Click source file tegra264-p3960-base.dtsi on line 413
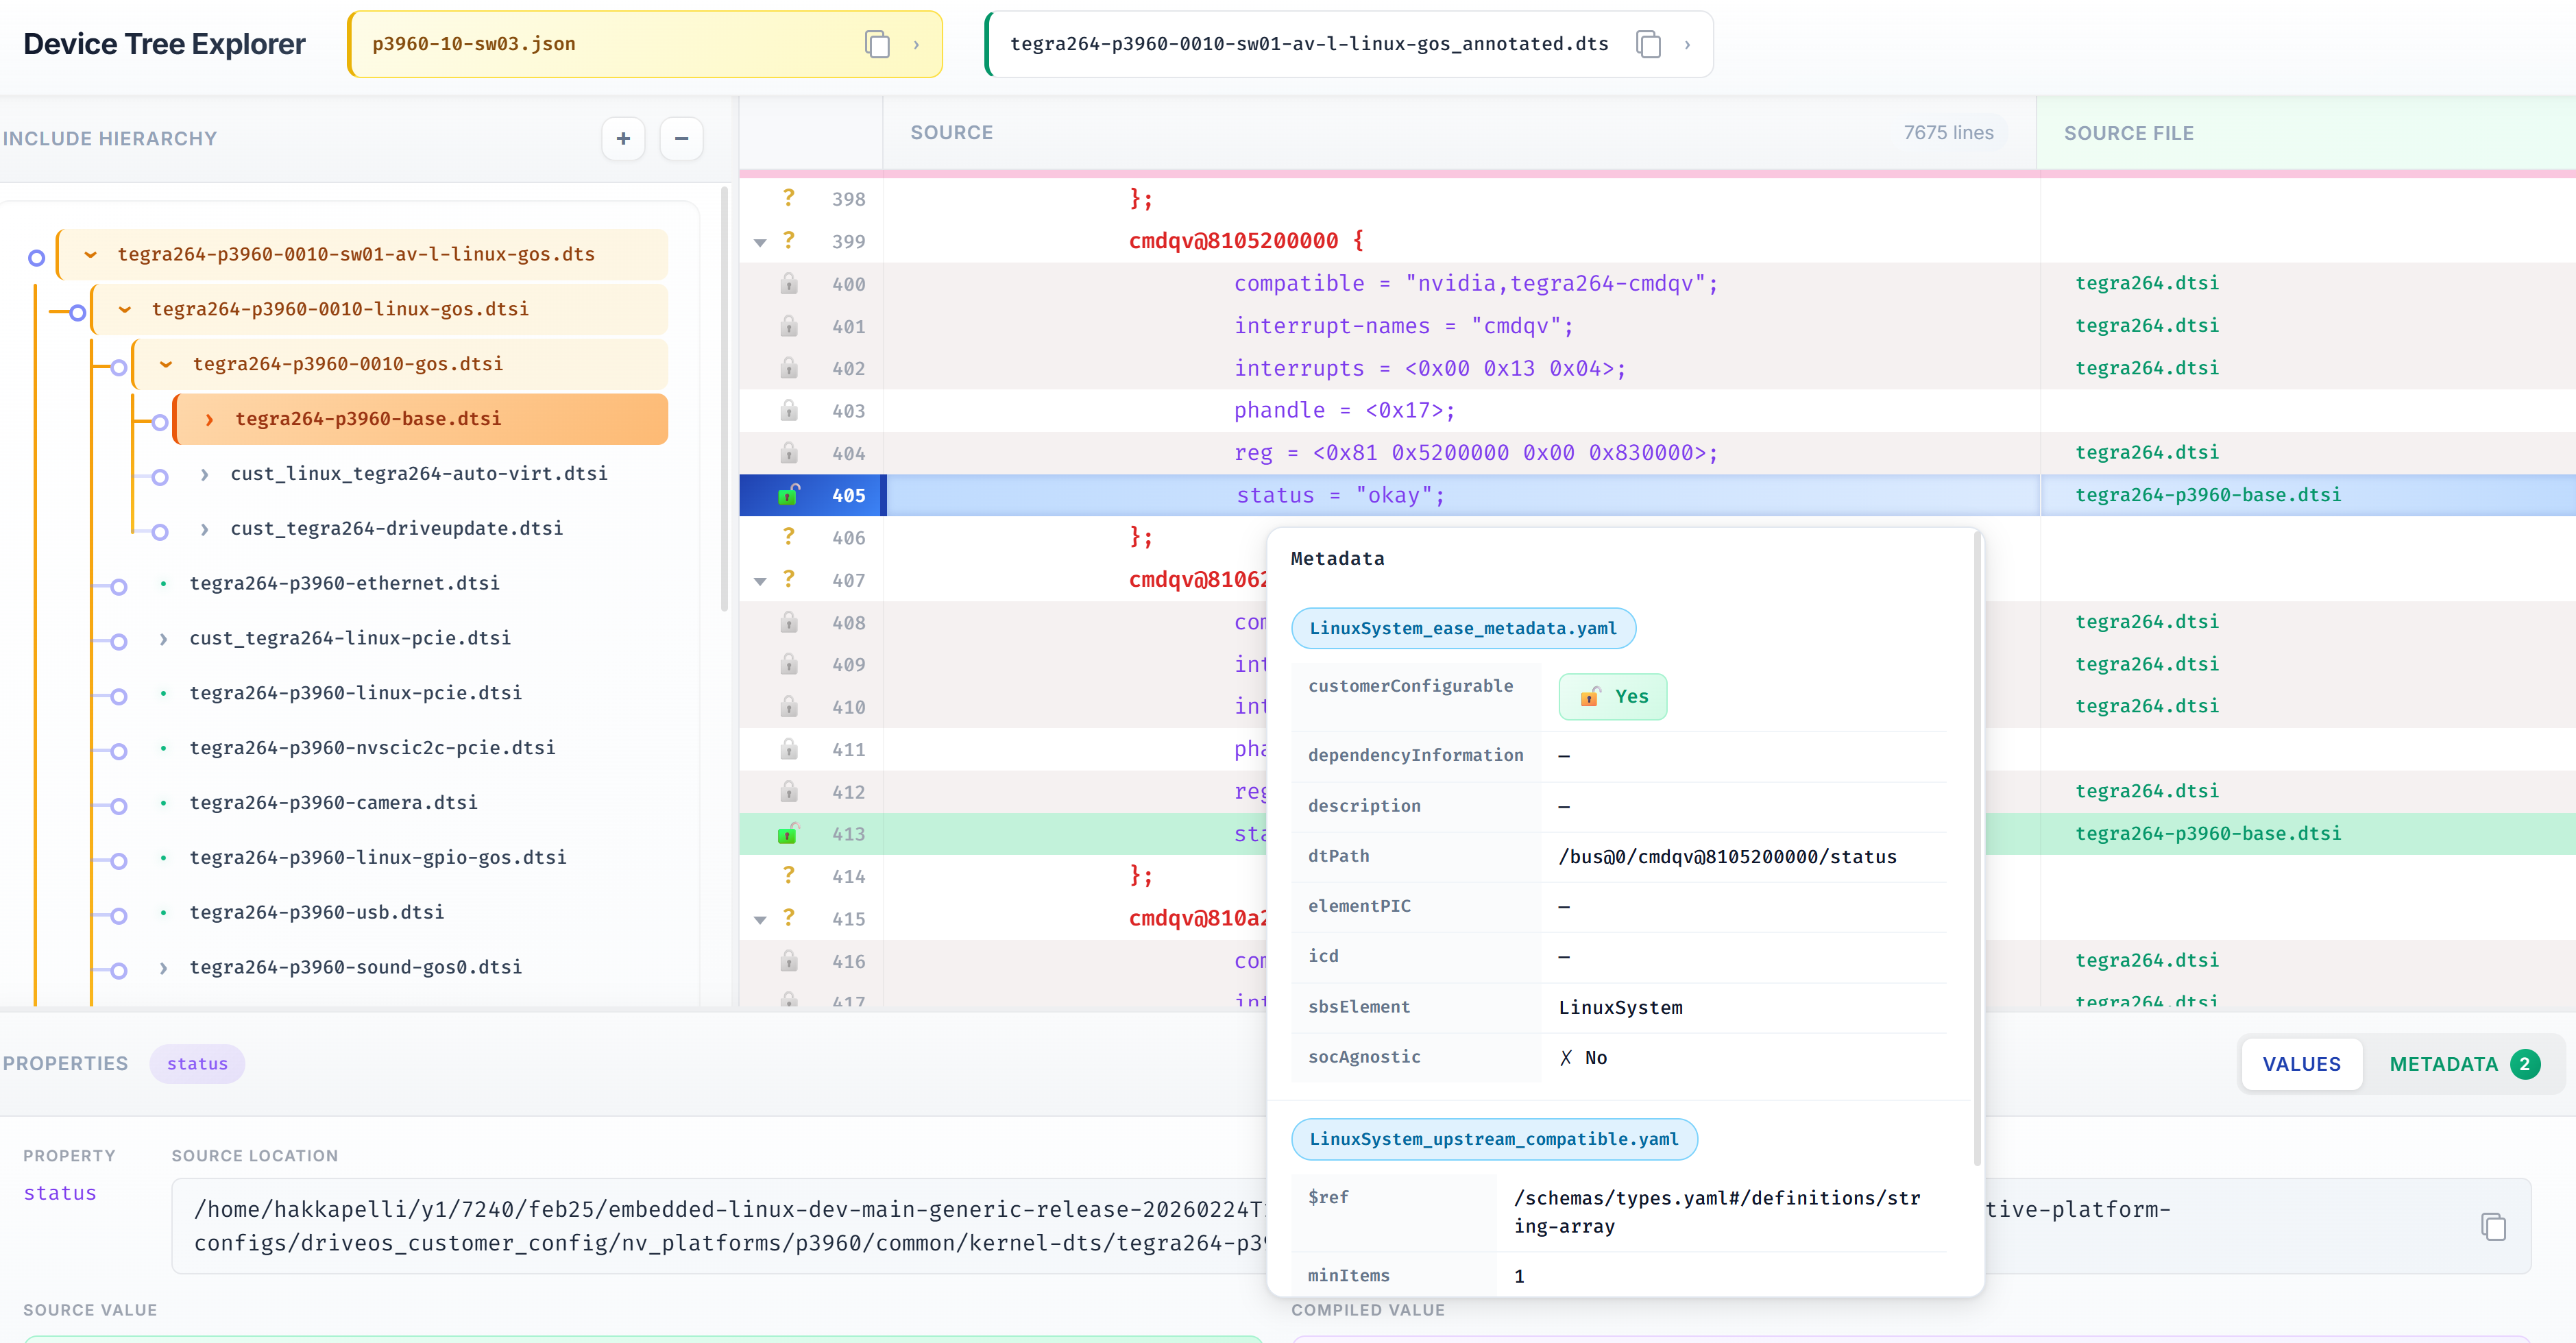Image resolution: width=2576 pixels, height=1343 pixels. click(2208, 833)
